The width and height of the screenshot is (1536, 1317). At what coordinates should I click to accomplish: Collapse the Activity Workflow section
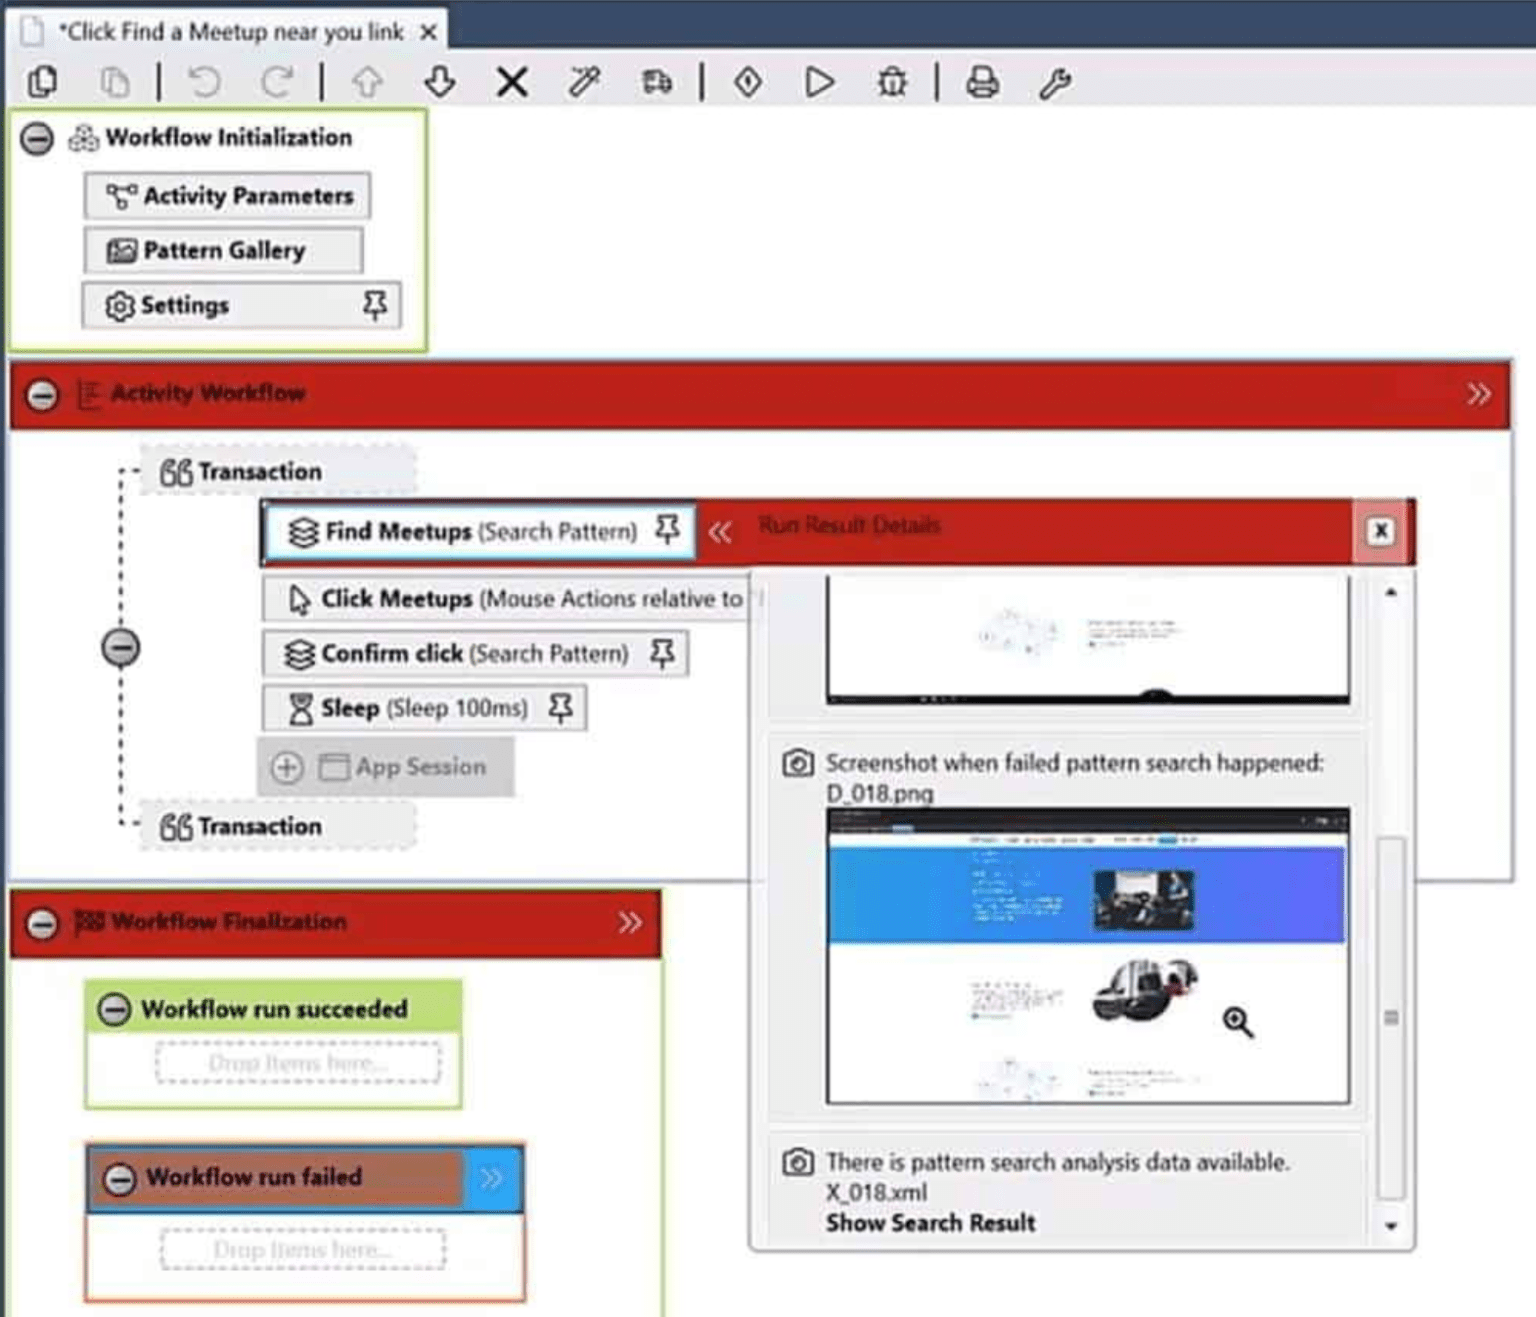(41, 395)
